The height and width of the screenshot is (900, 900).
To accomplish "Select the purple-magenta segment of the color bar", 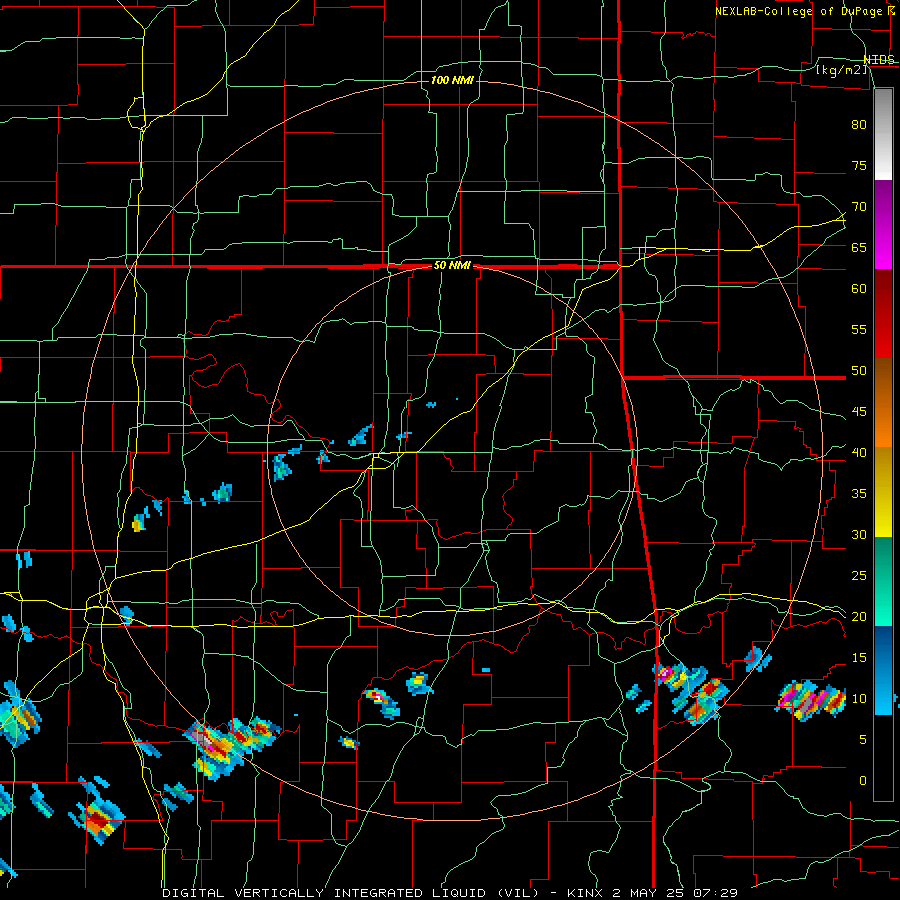I will [883, 225].
